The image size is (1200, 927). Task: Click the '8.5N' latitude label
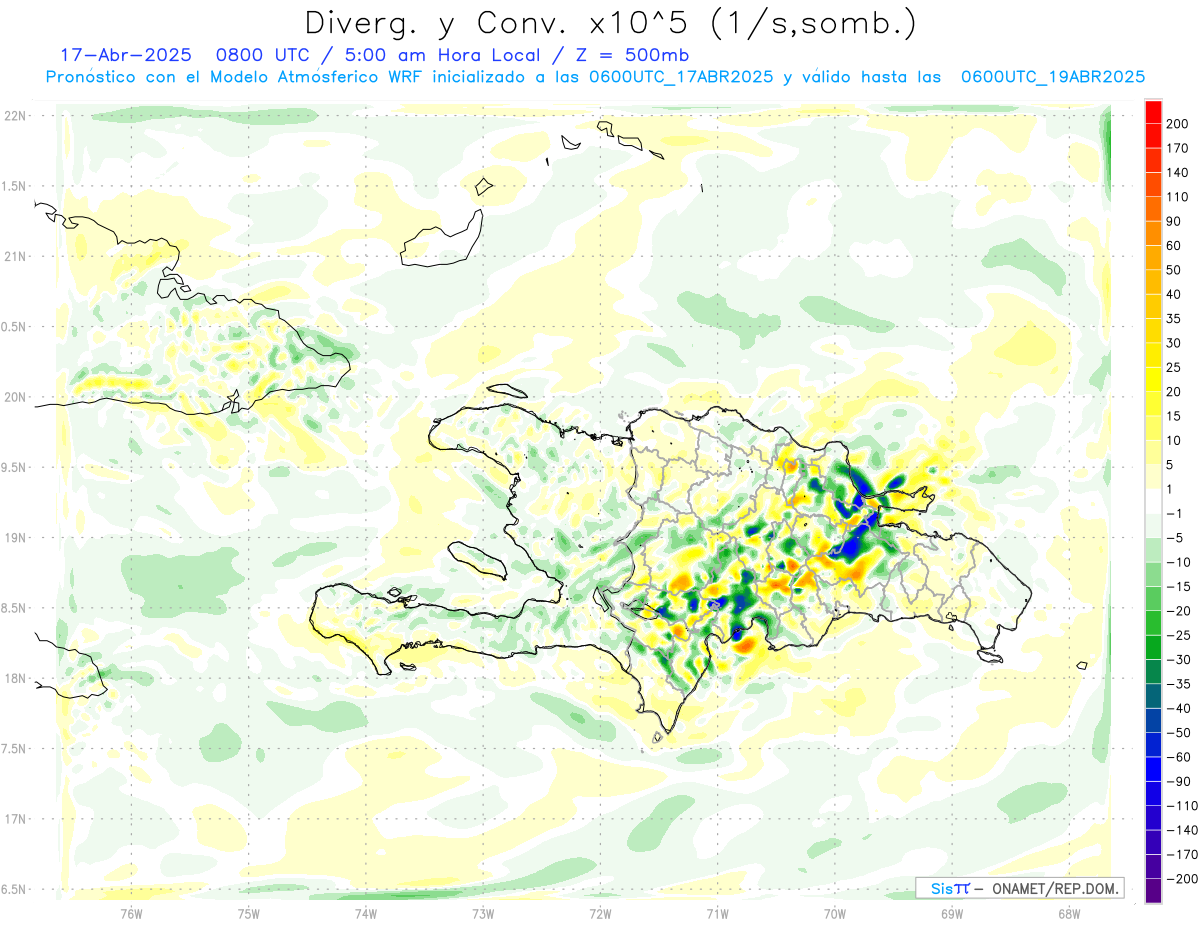click(14, 609)
